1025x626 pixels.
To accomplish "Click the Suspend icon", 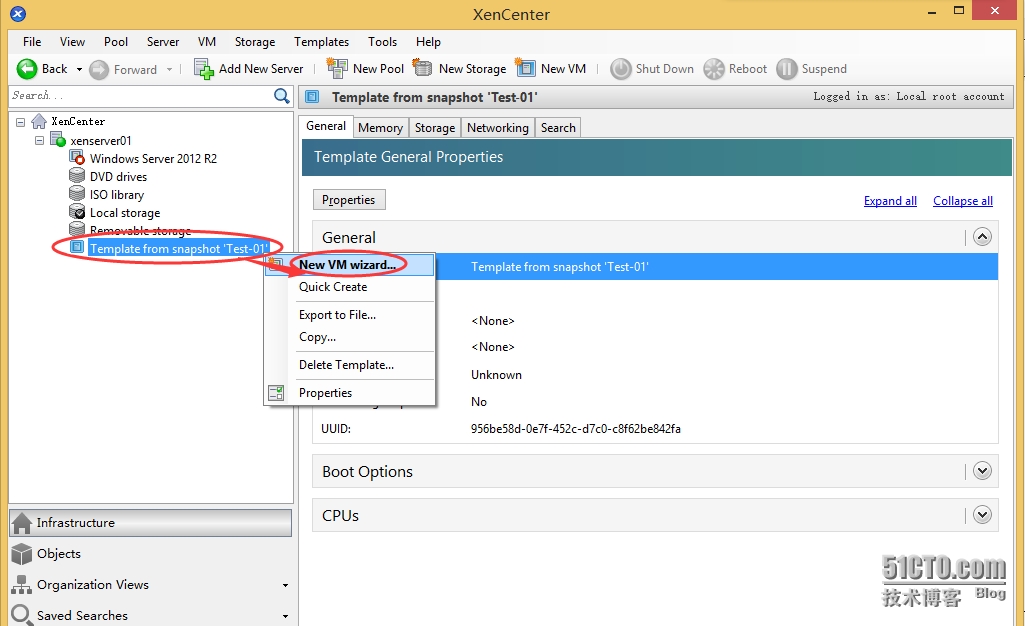I will (x=786, y=69).
